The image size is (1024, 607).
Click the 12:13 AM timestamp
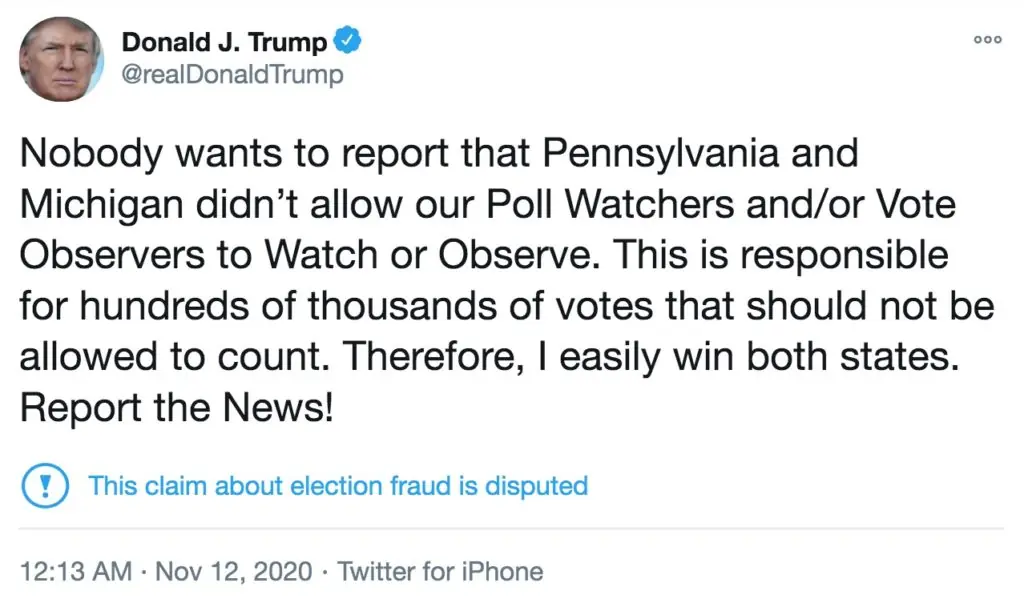point(77,571)
